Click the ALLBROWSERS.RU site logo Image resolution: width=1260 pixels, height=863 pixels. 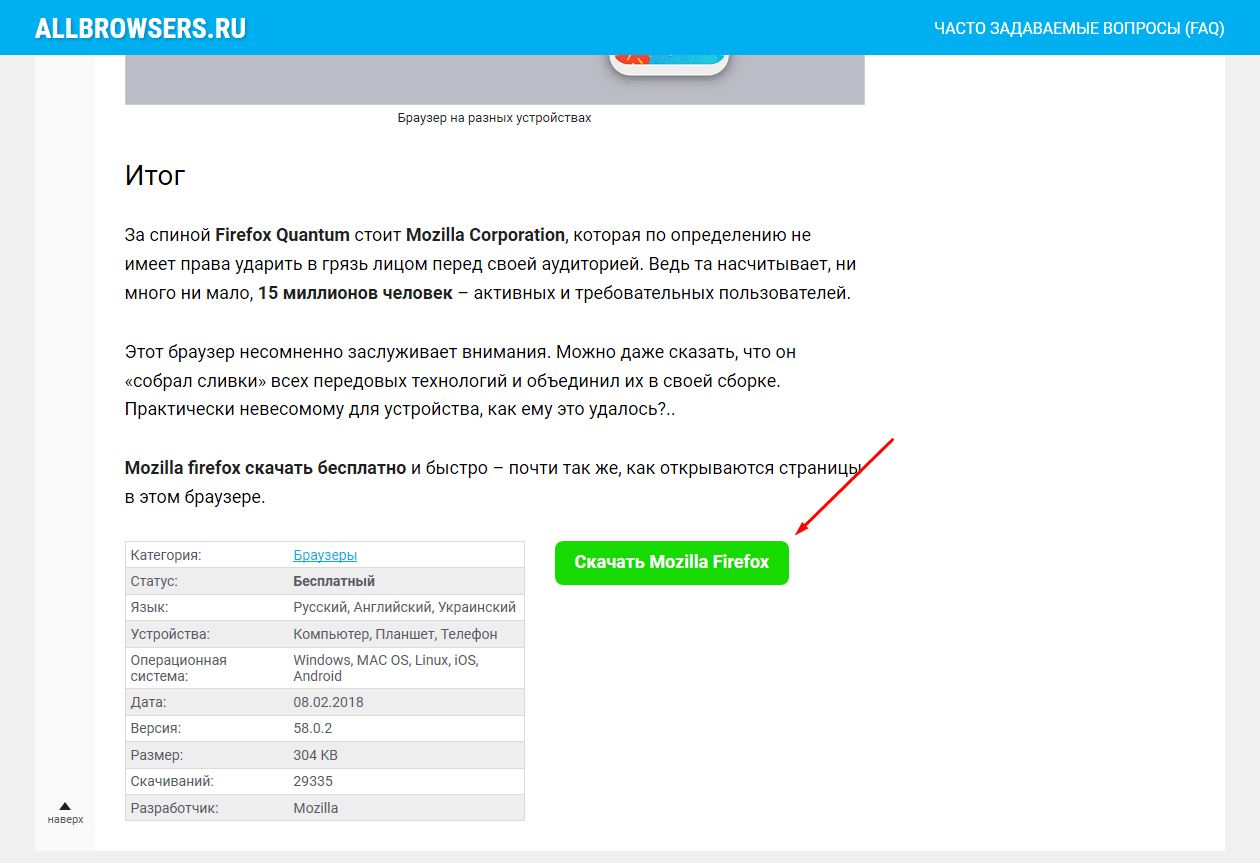click(x=140, y=28)
